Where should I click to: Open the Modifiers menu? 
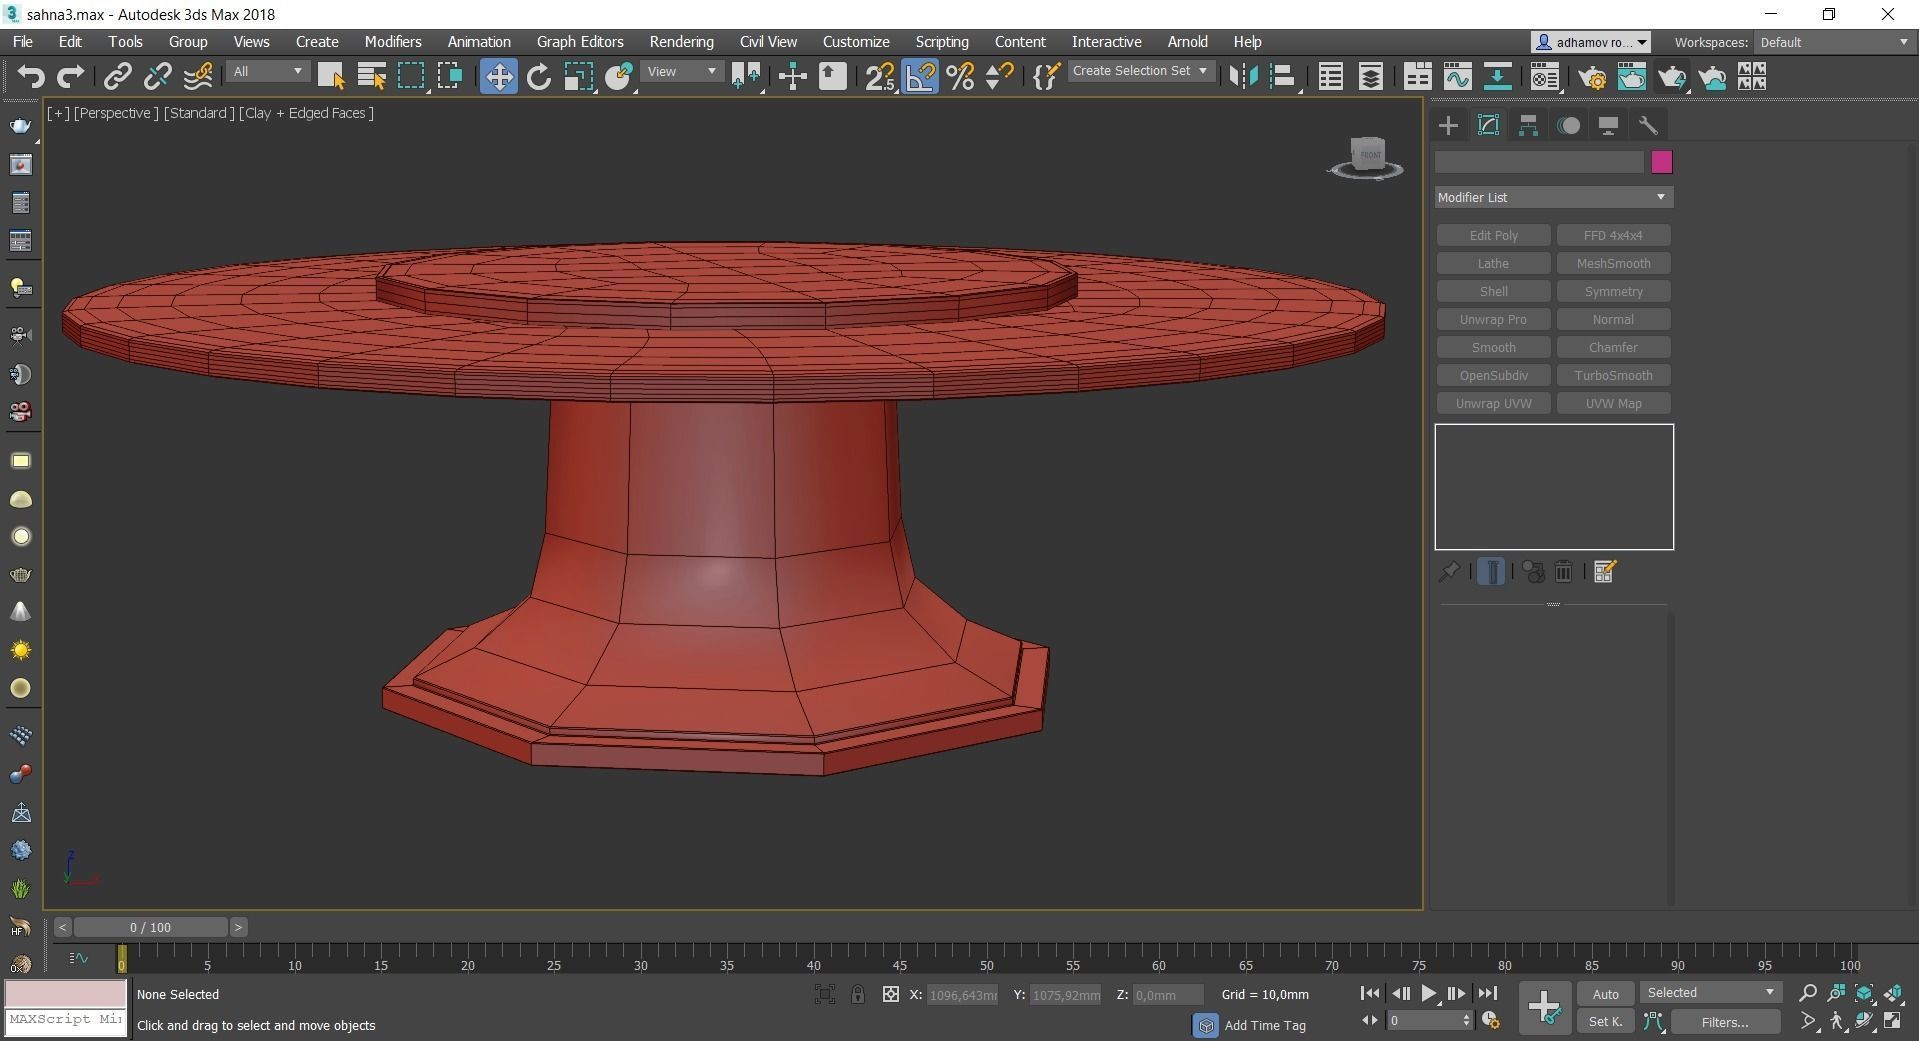tap(393, 42)
